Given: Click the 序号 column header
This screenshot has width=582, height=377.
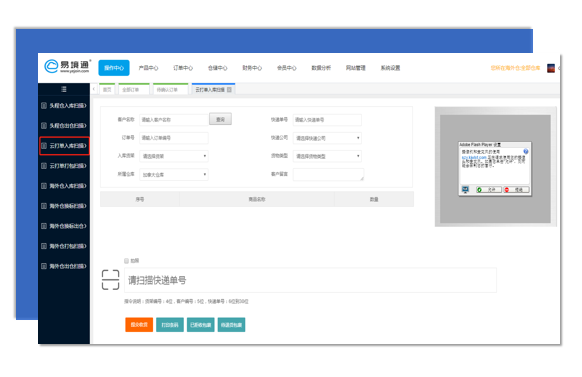Looking at the screenshot, I should pyautogui.click(x=140, y=199).
